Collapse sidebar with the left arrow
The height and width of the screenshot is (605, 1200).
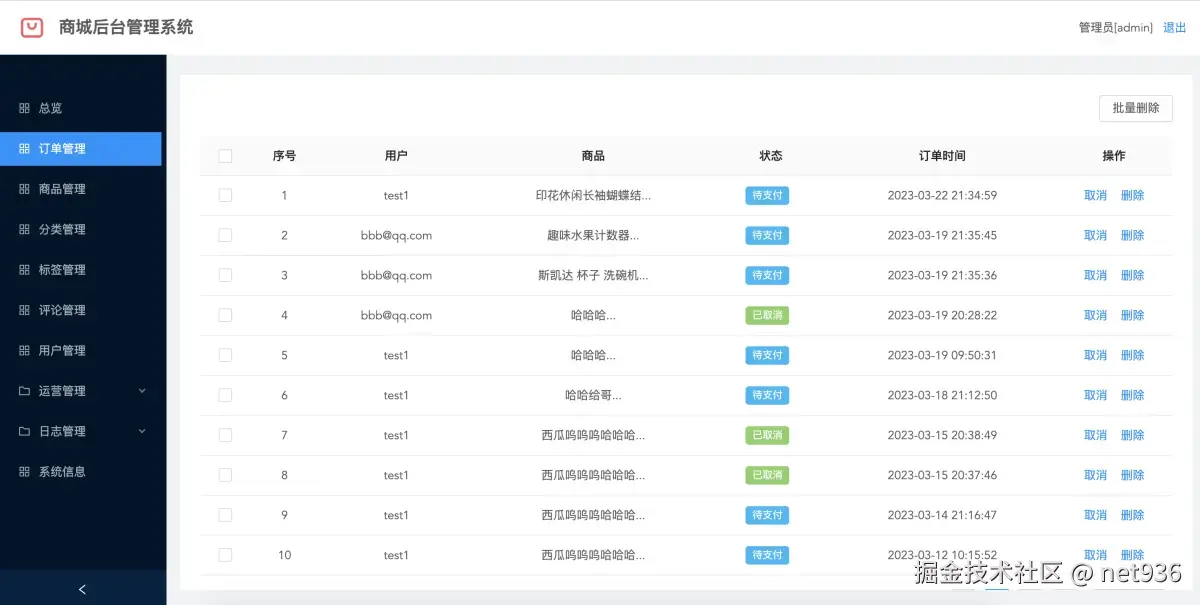[x=82, y=589]
